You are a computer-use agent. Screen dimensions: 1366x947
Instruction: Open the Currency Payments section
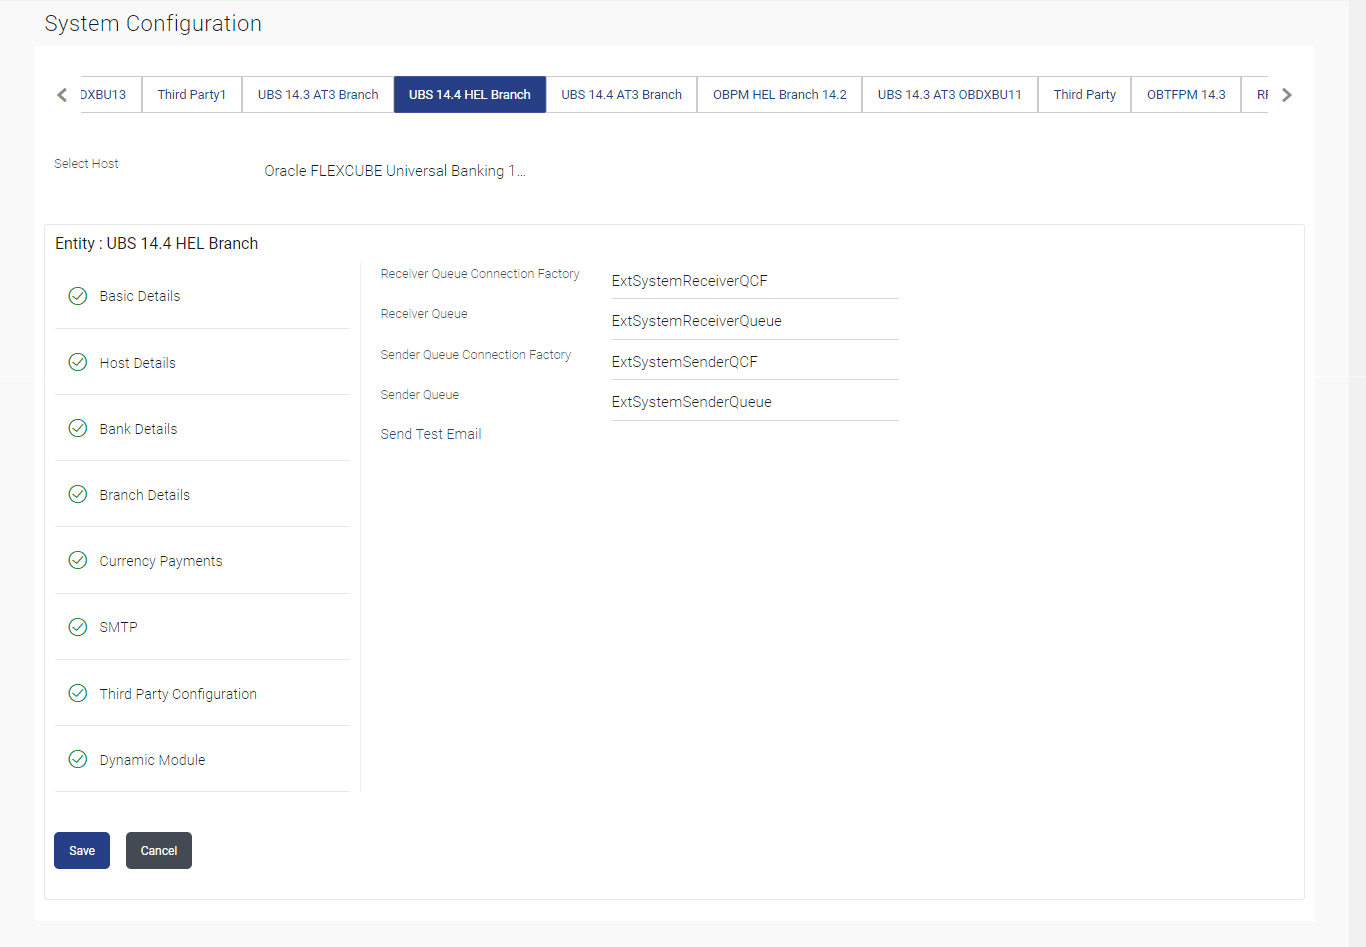click(x=202, y=560)
